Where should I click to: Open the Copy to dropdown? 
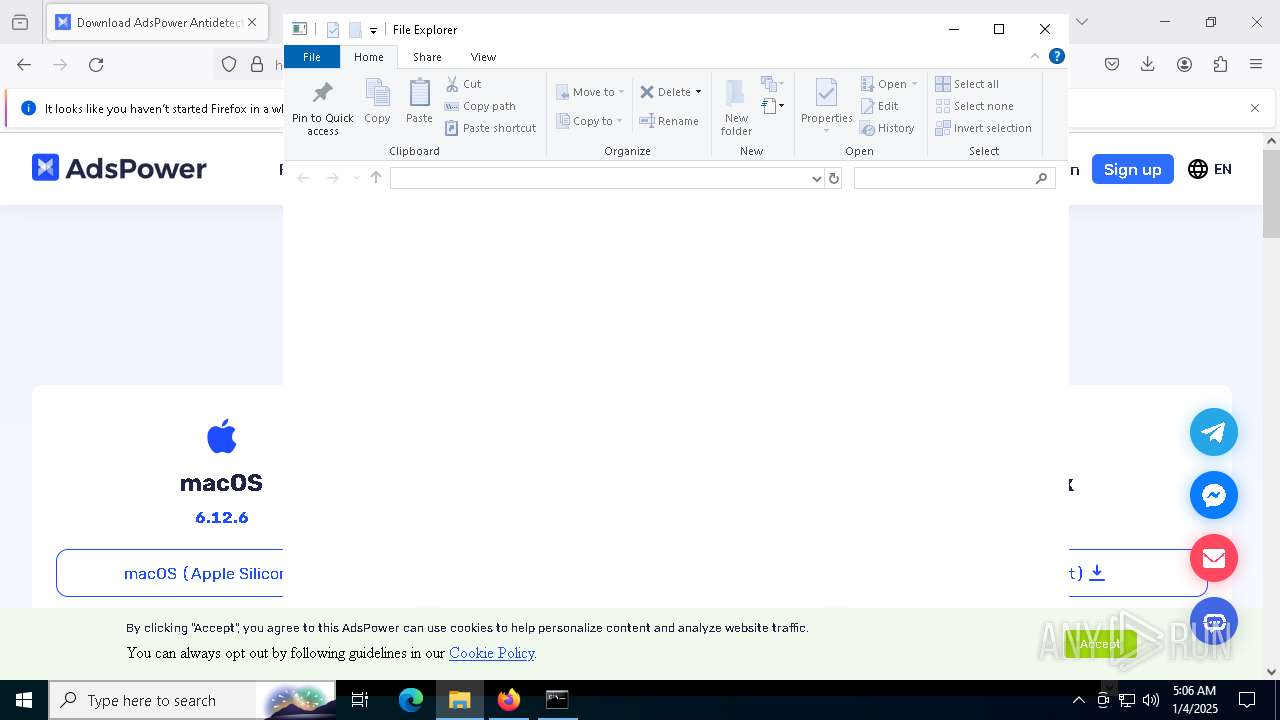pyautogui.click(x=590, y=121)
